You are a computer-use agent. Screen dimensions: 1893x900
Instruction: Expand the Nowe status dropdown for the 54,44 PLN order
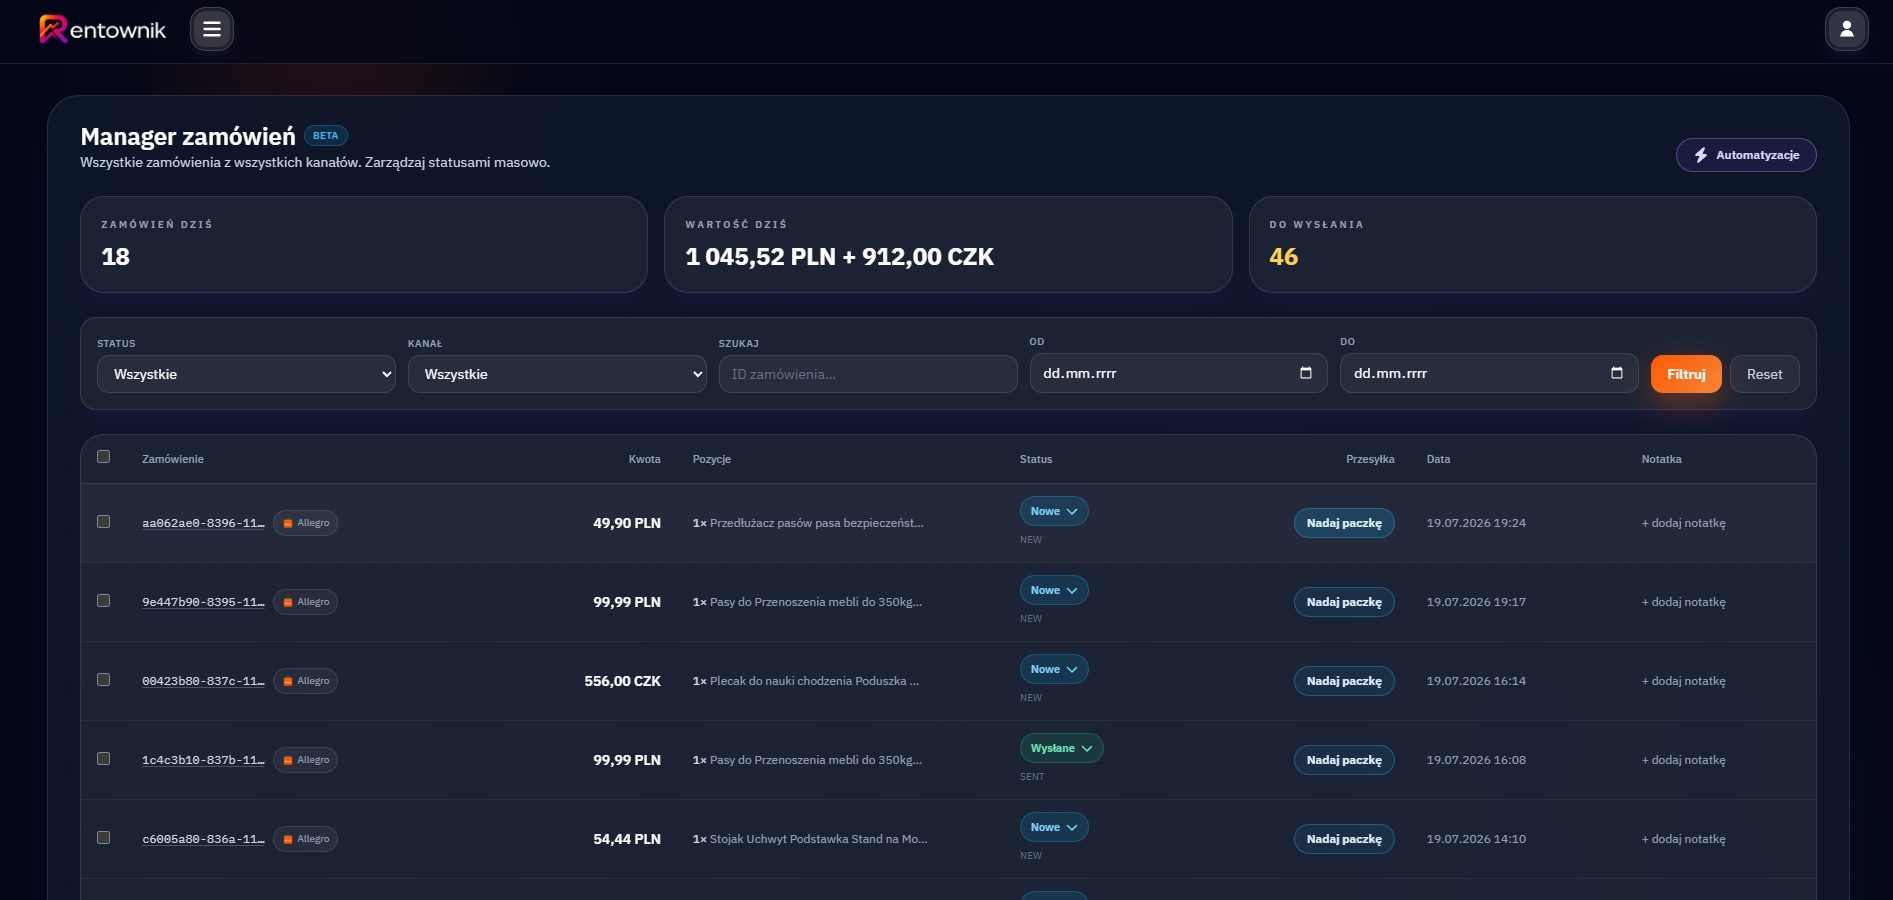click(x=1054, y=827)
